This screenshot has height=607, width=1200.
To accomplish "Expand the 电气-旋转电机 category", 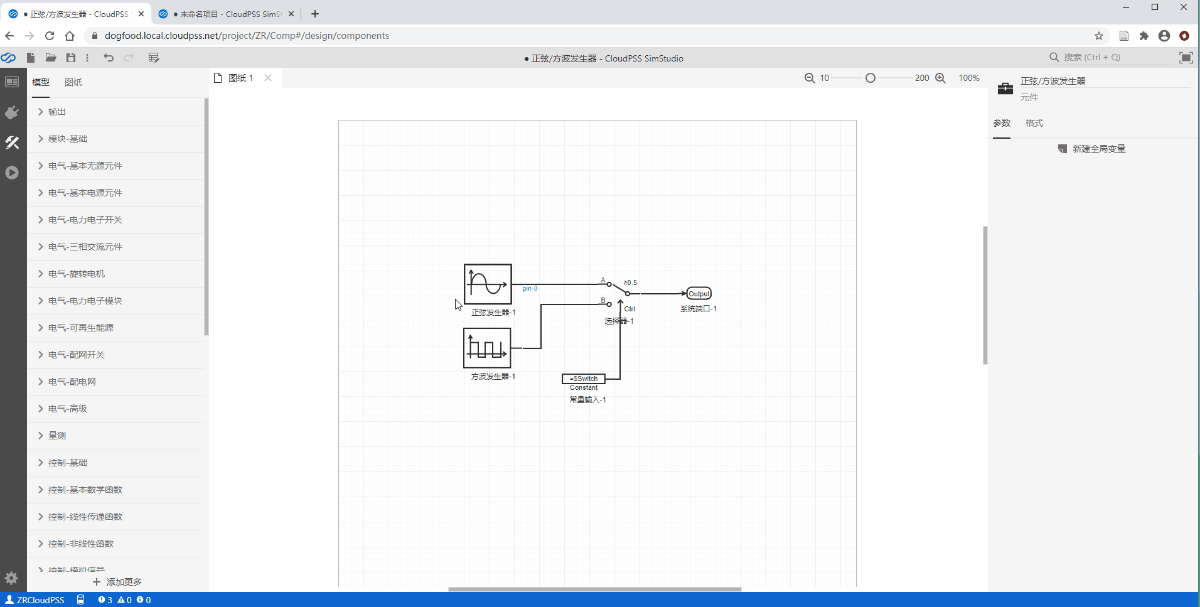I will [x=117, y=274].
